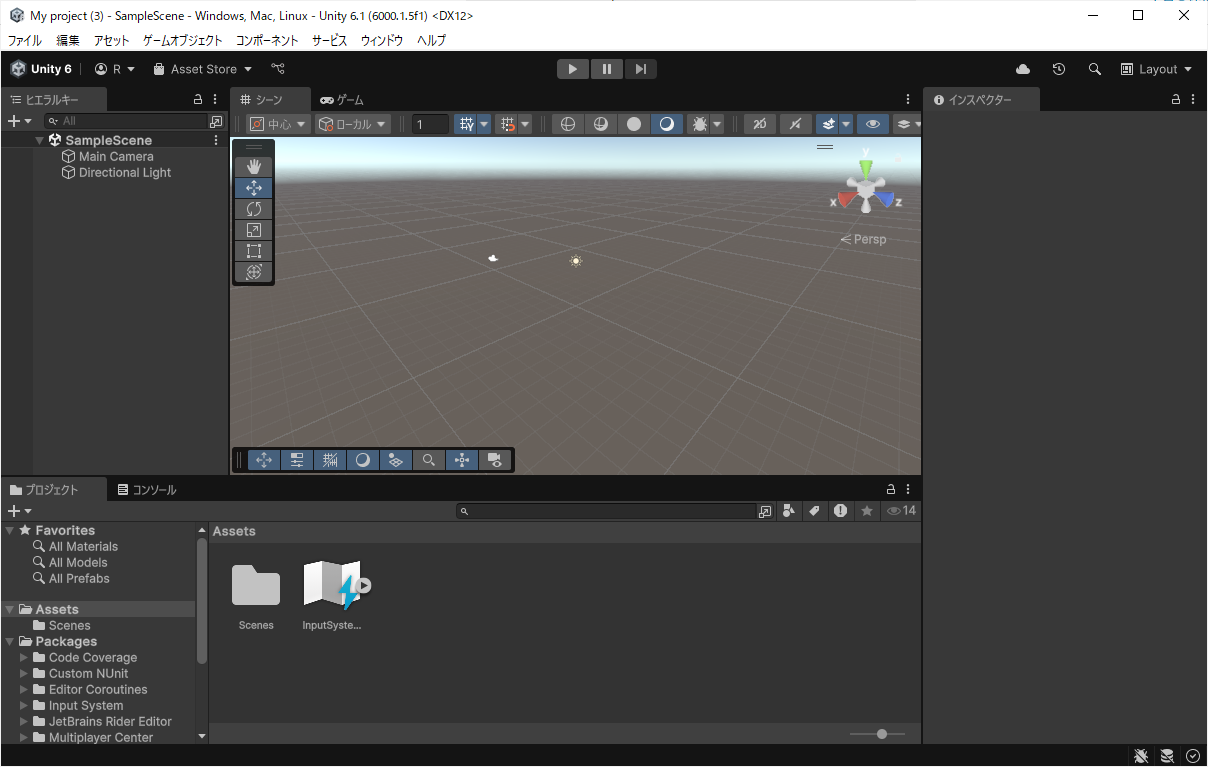Open Version Control icon beside Asset Store
The image size is (1208, 767).
pyautogui.click(x=278, y=69)
